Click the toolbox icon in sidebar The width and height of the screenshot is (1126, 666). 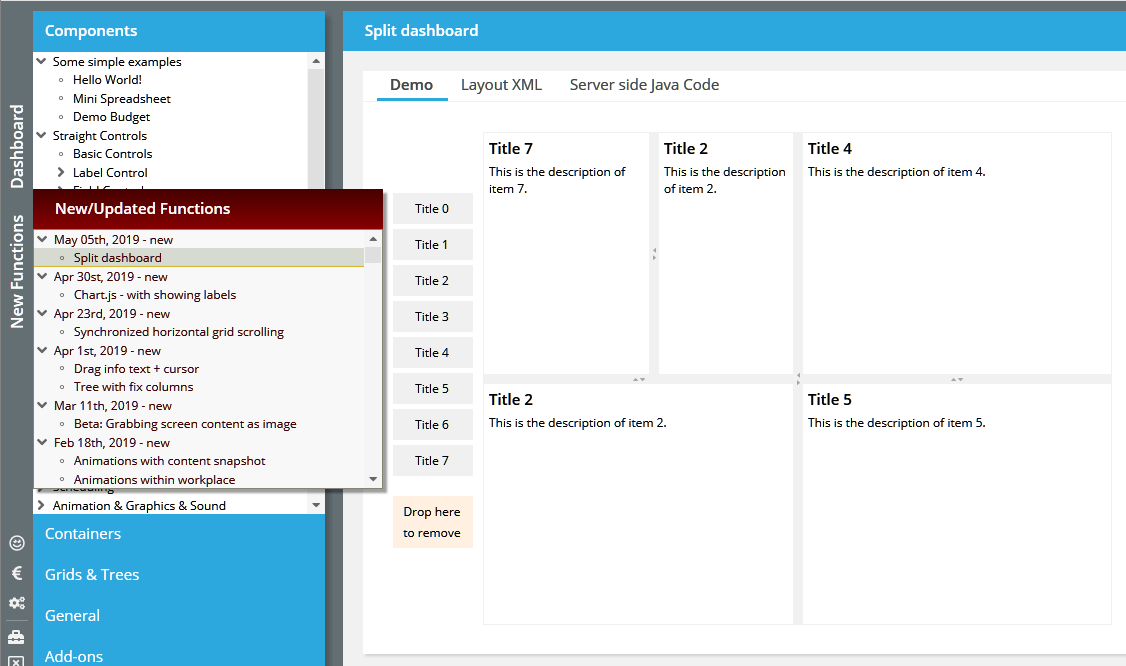tap(16, 636)
